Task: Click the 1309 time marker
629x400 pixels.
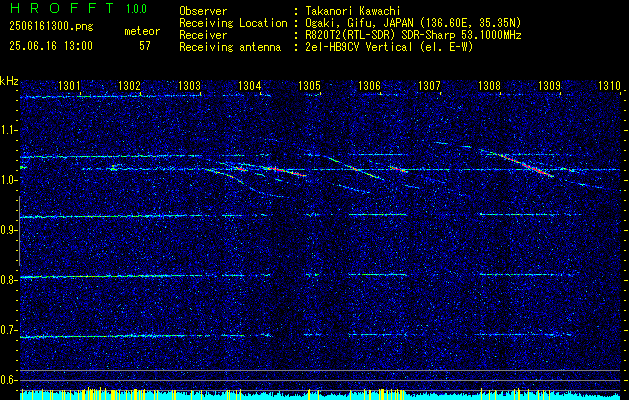Action: click(x=549, y=85)
